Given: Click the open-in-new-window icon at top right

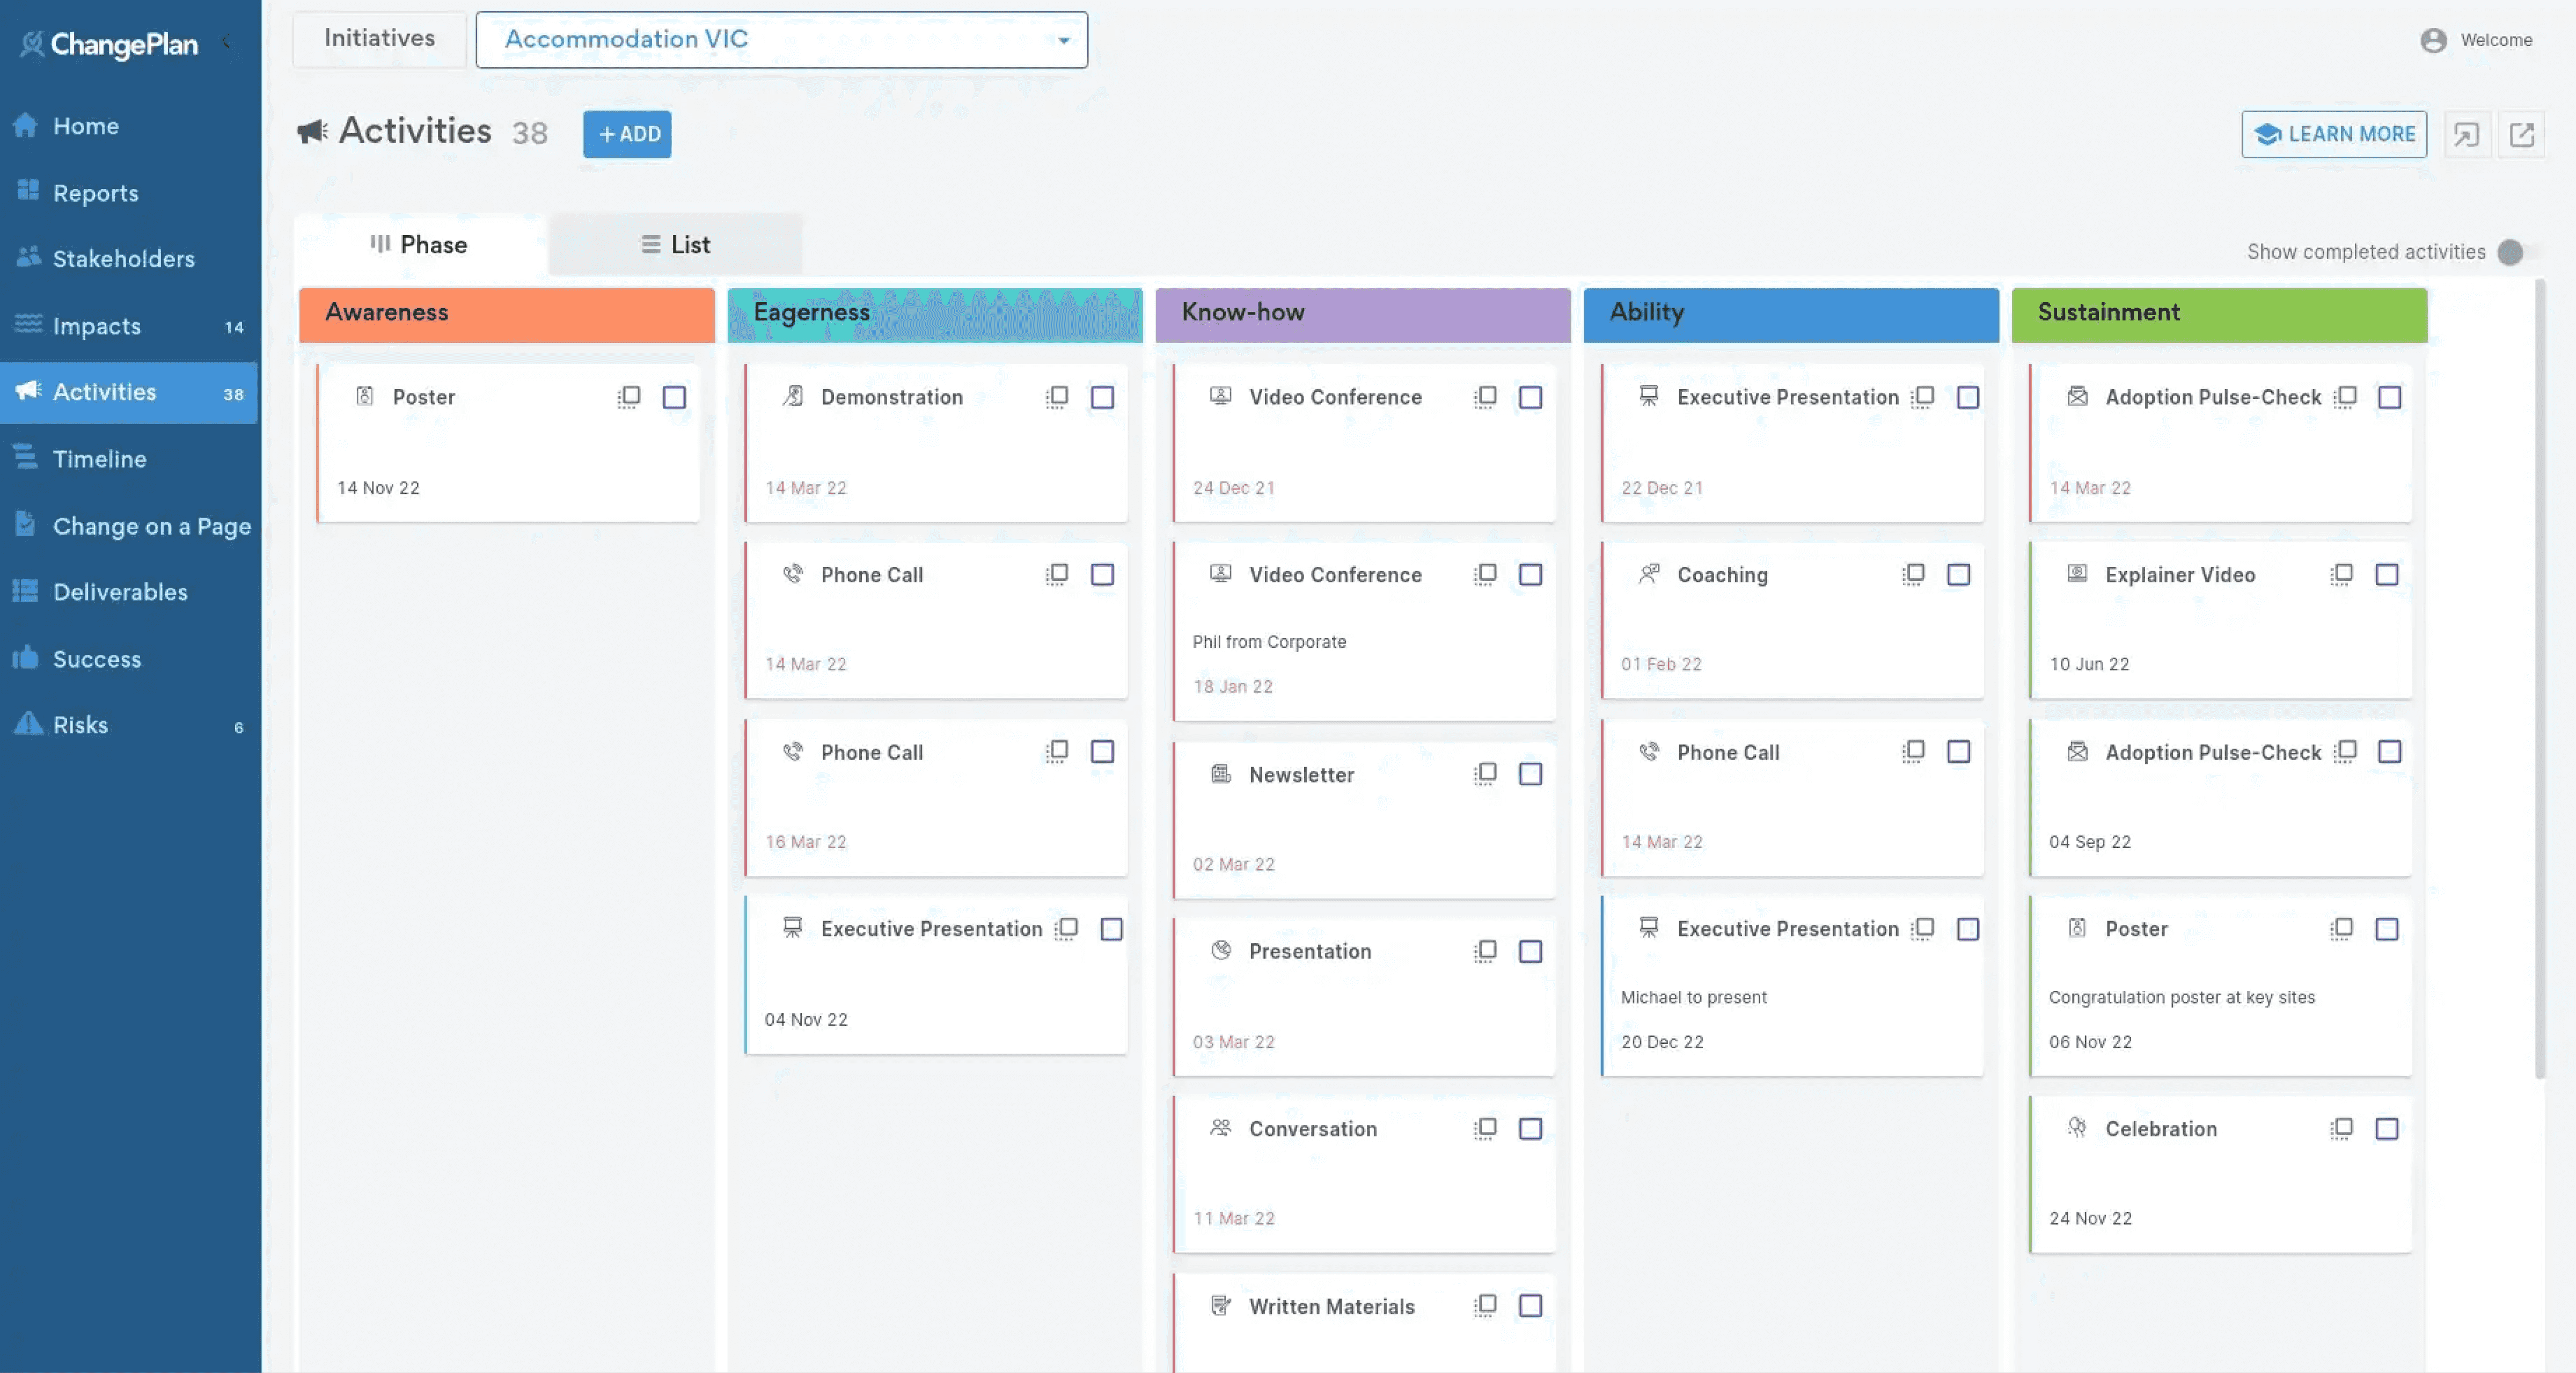Looking at the screenshot, I should click(2521, 134).
